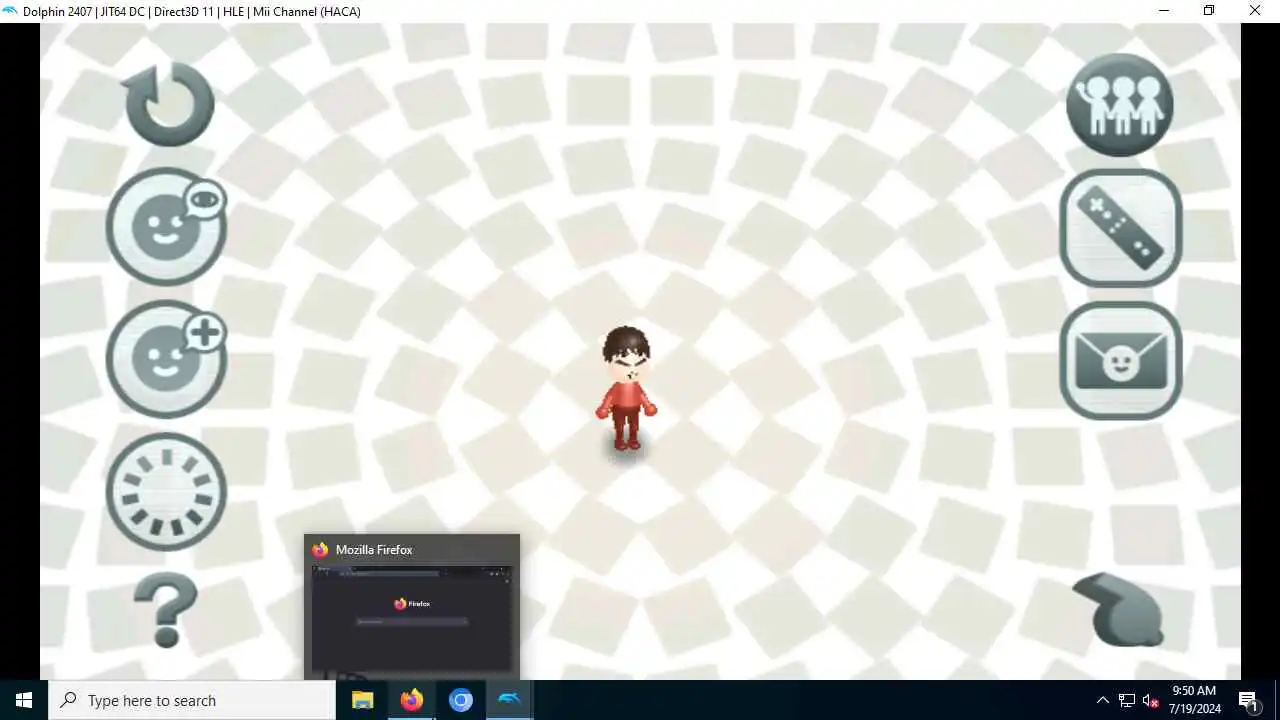This screenshot has height=720, width=1280.
Task: Click the network status tray icon
Action: (x=1127, y=700)
